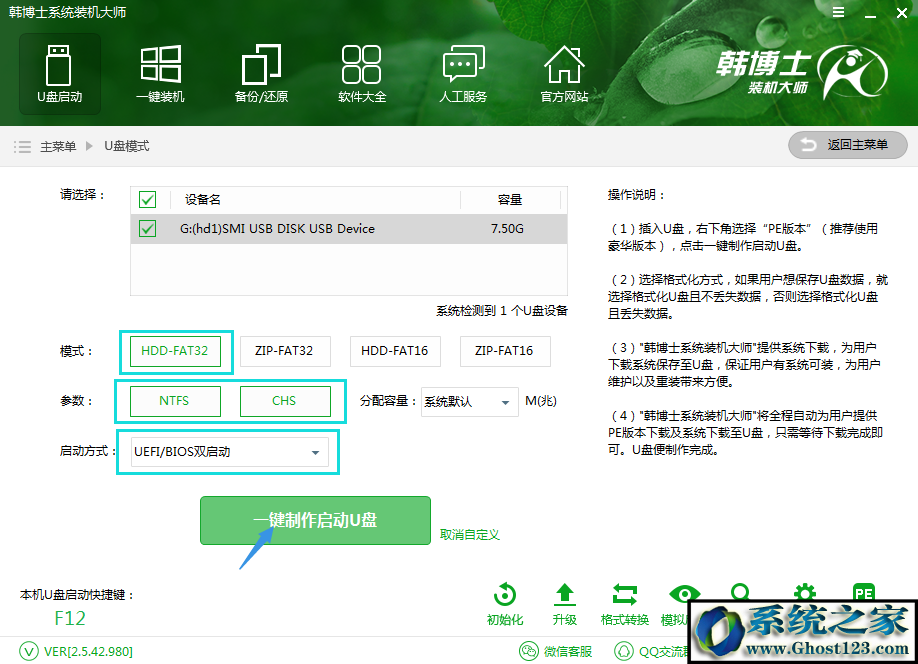
Task: Open 分配容量 系统默认 dropdown
Action: (470, 402)
